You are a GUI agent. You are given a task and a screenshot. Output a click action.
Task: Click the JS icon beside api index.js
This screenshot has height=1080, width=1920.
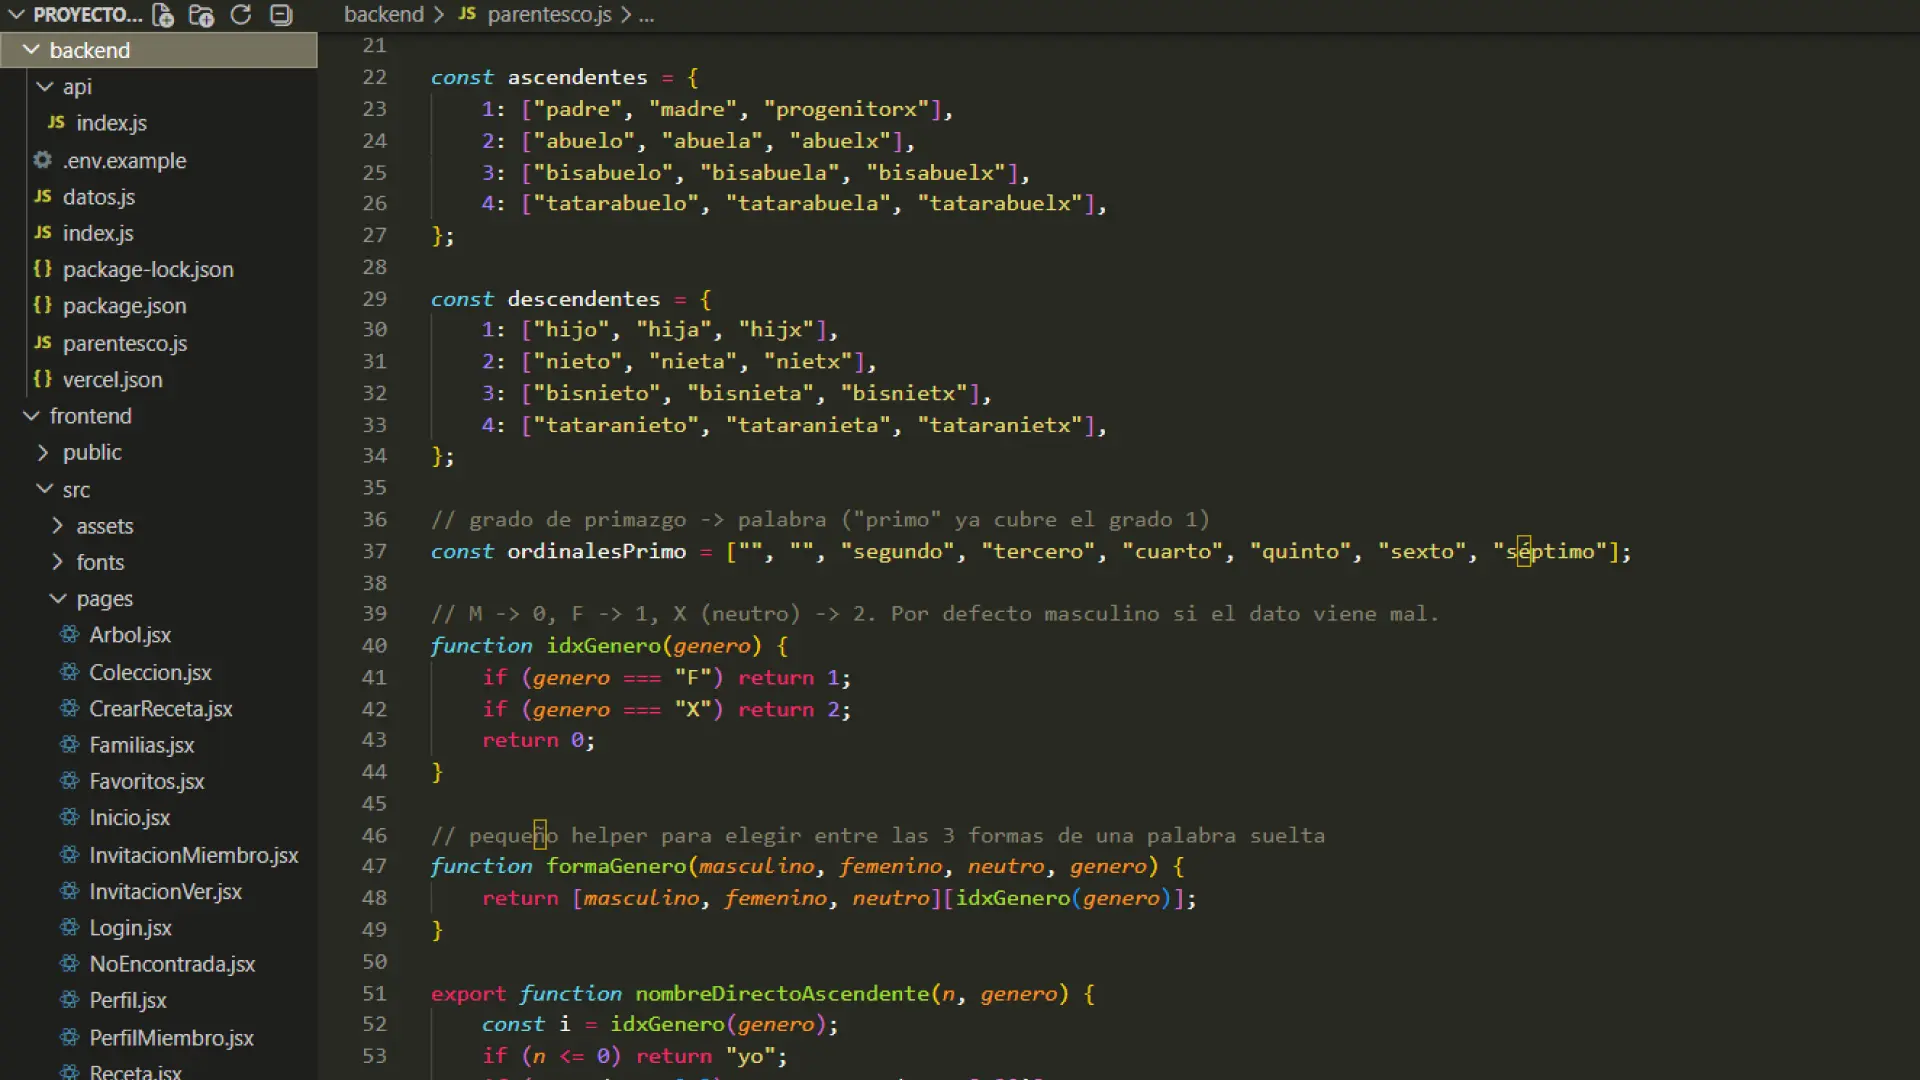56,122
